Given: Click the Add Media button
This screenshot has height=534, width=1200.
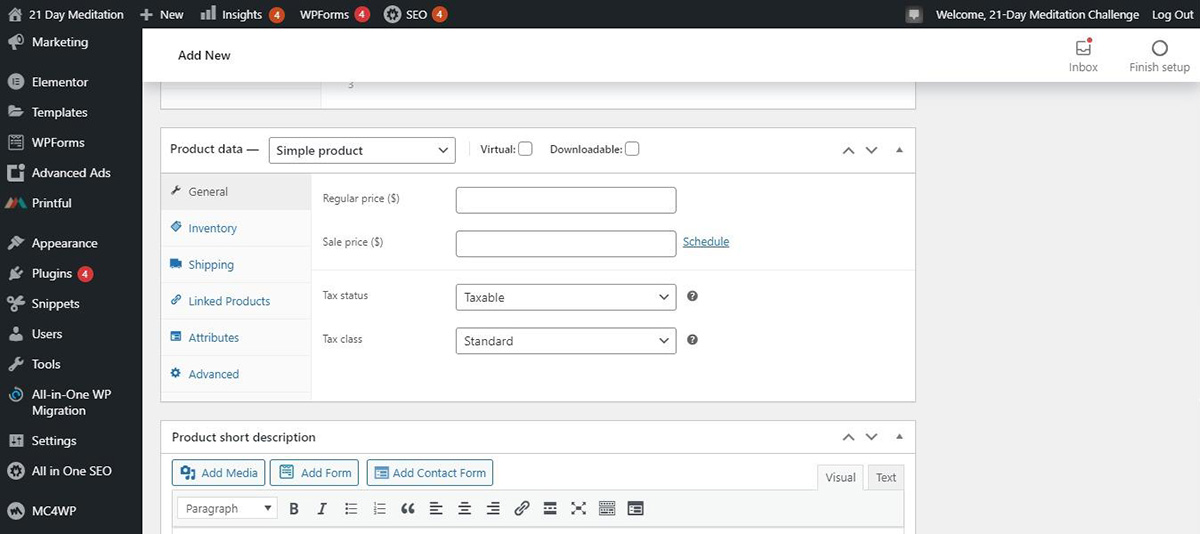Looking at the screenshot, I should 219,473.
